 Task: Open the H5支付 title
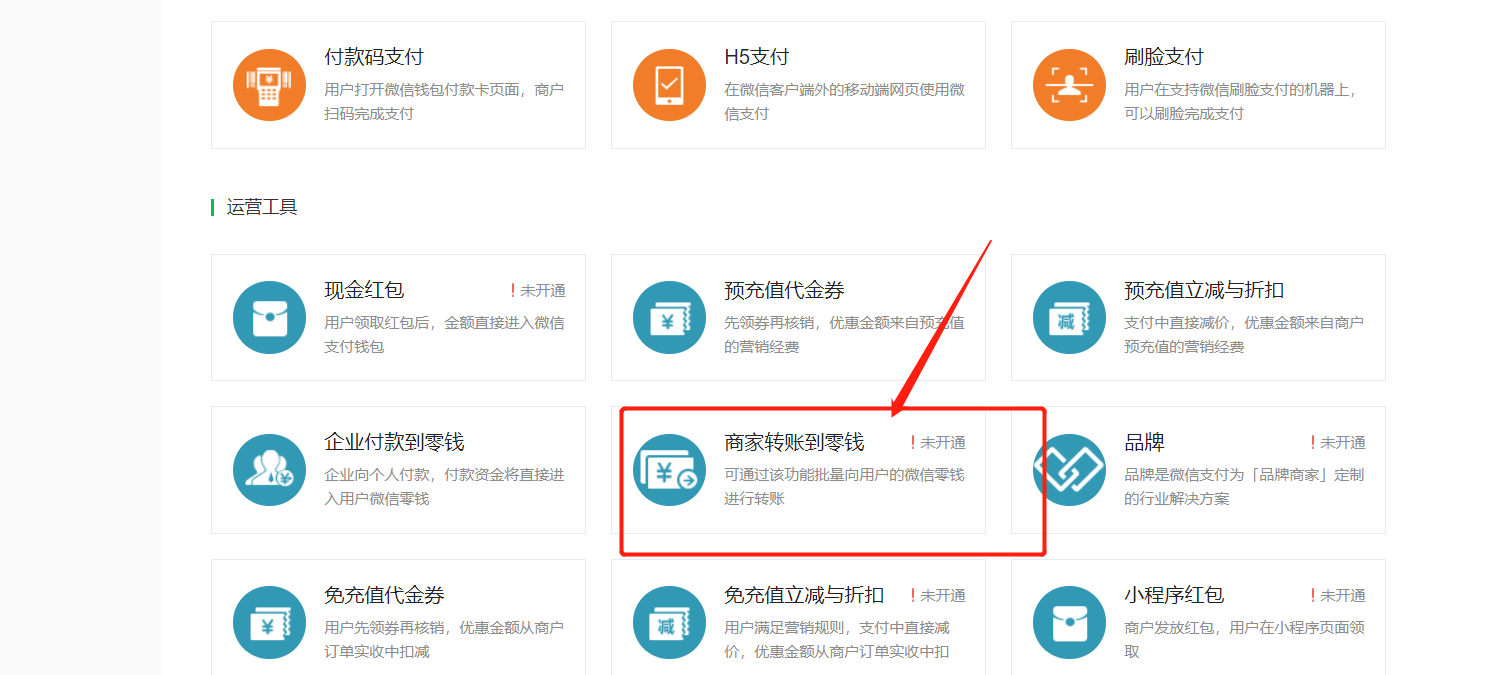click(x=757, y=57)
